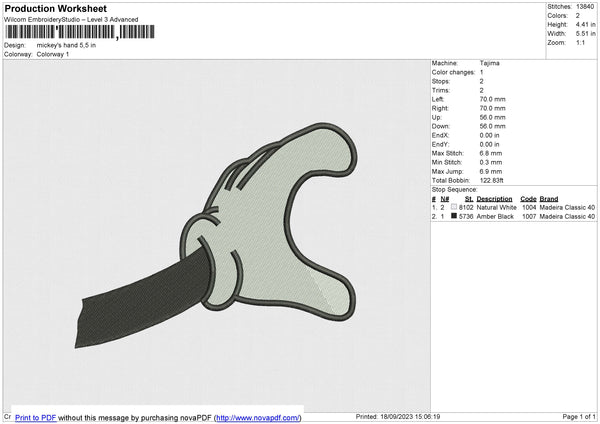600x424 pixels.
Task: Click the Natural White color swatch
Action: point(454,207)
